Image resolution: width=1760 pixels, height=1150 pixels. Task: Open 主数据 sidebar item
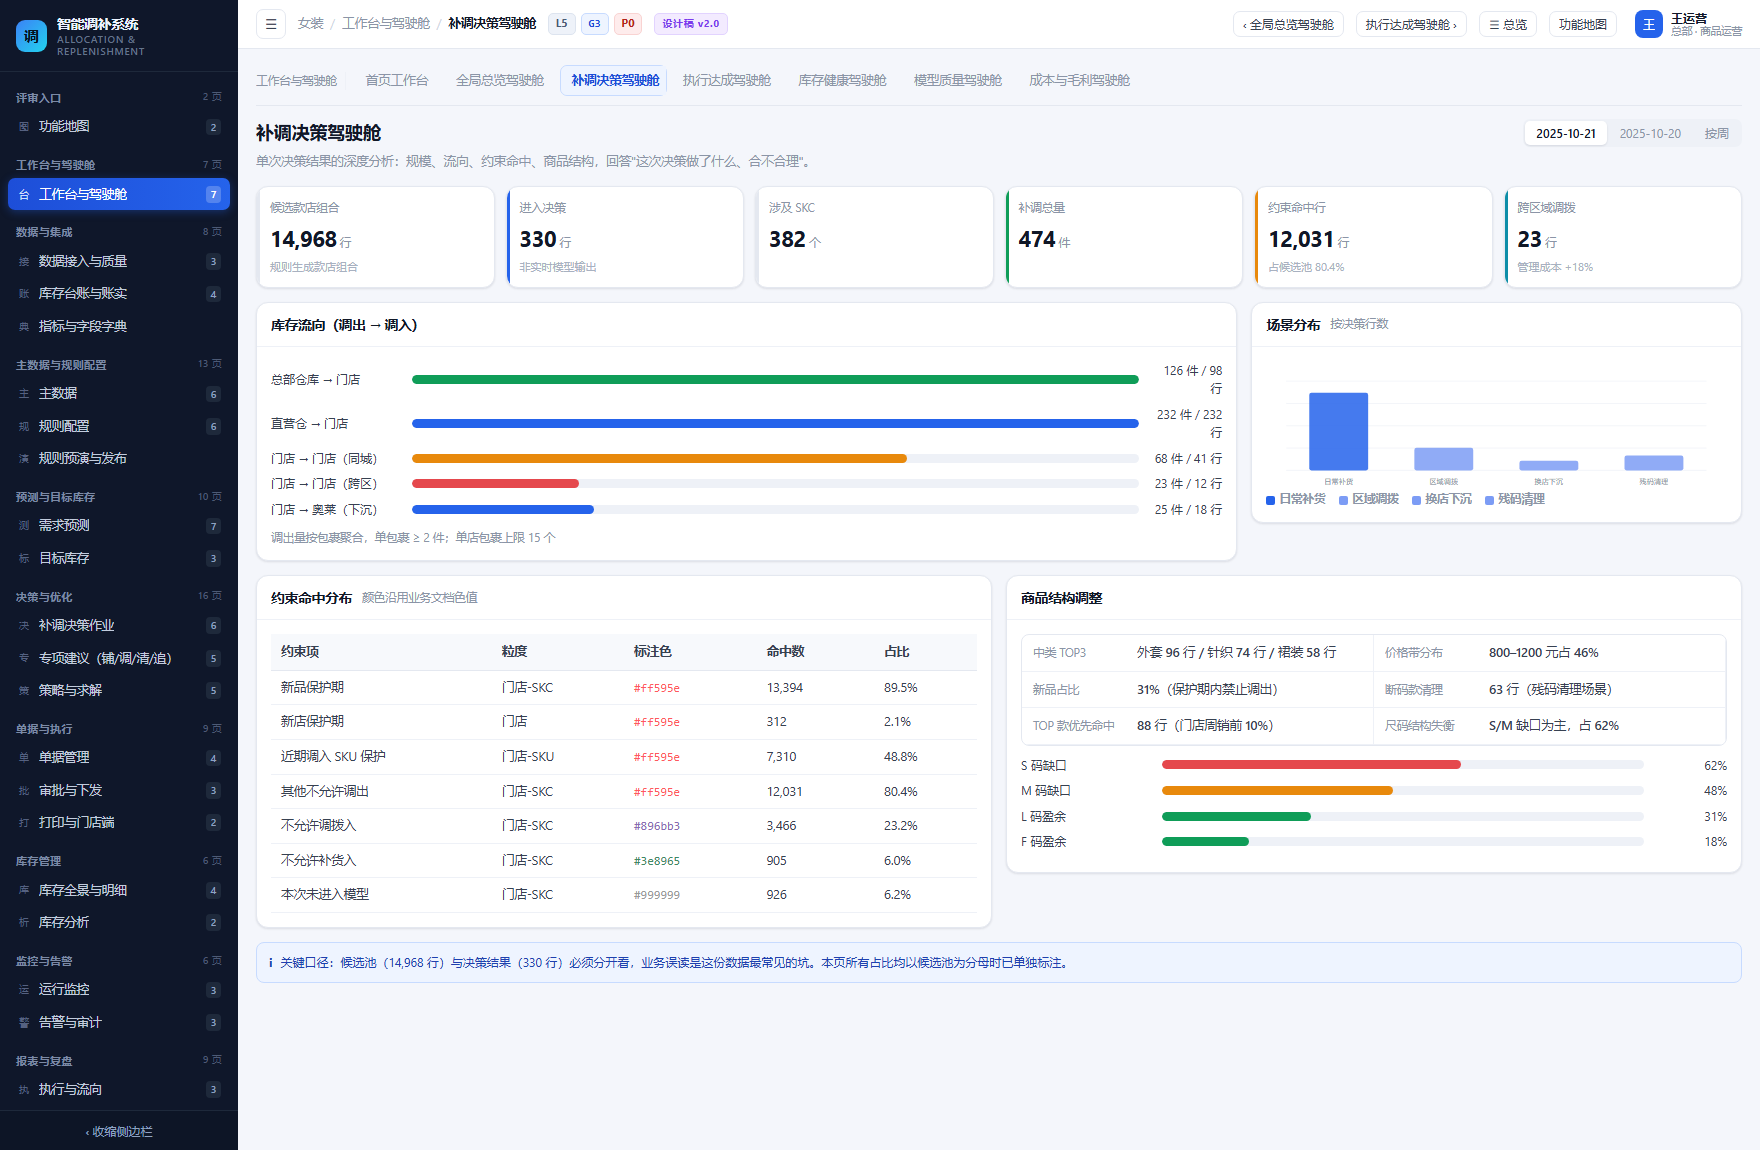(x=119, y=394)
